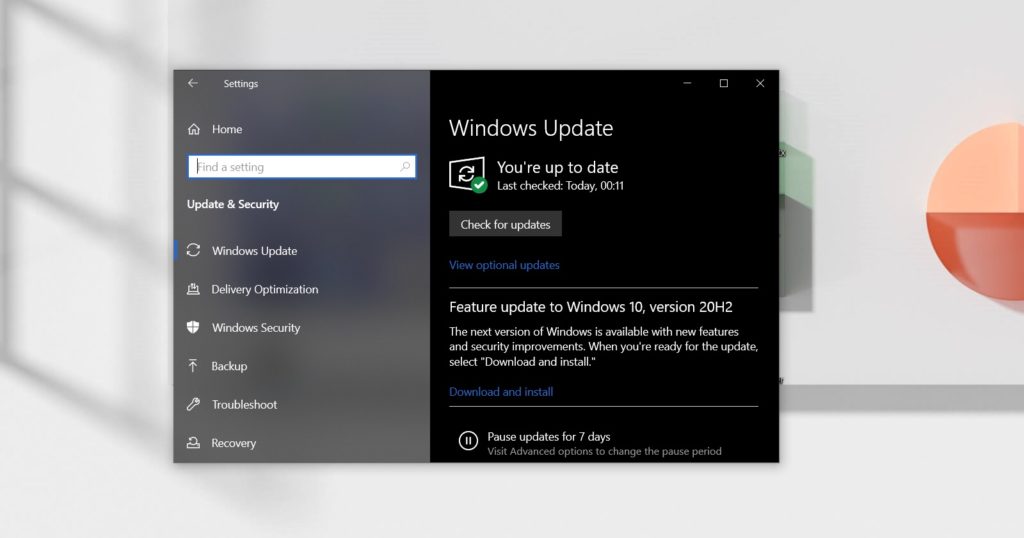Click the Download and install link

click(501, 392)
